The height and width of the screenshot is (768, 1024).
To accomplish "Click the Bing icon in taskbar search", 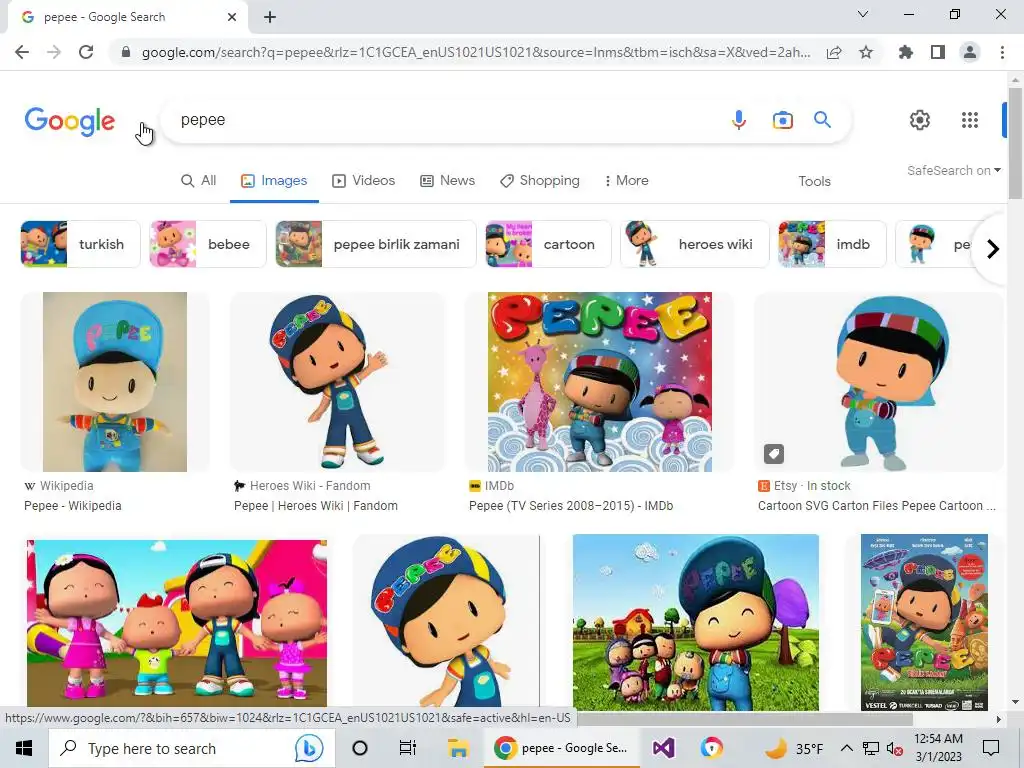I will coord(308,748).
